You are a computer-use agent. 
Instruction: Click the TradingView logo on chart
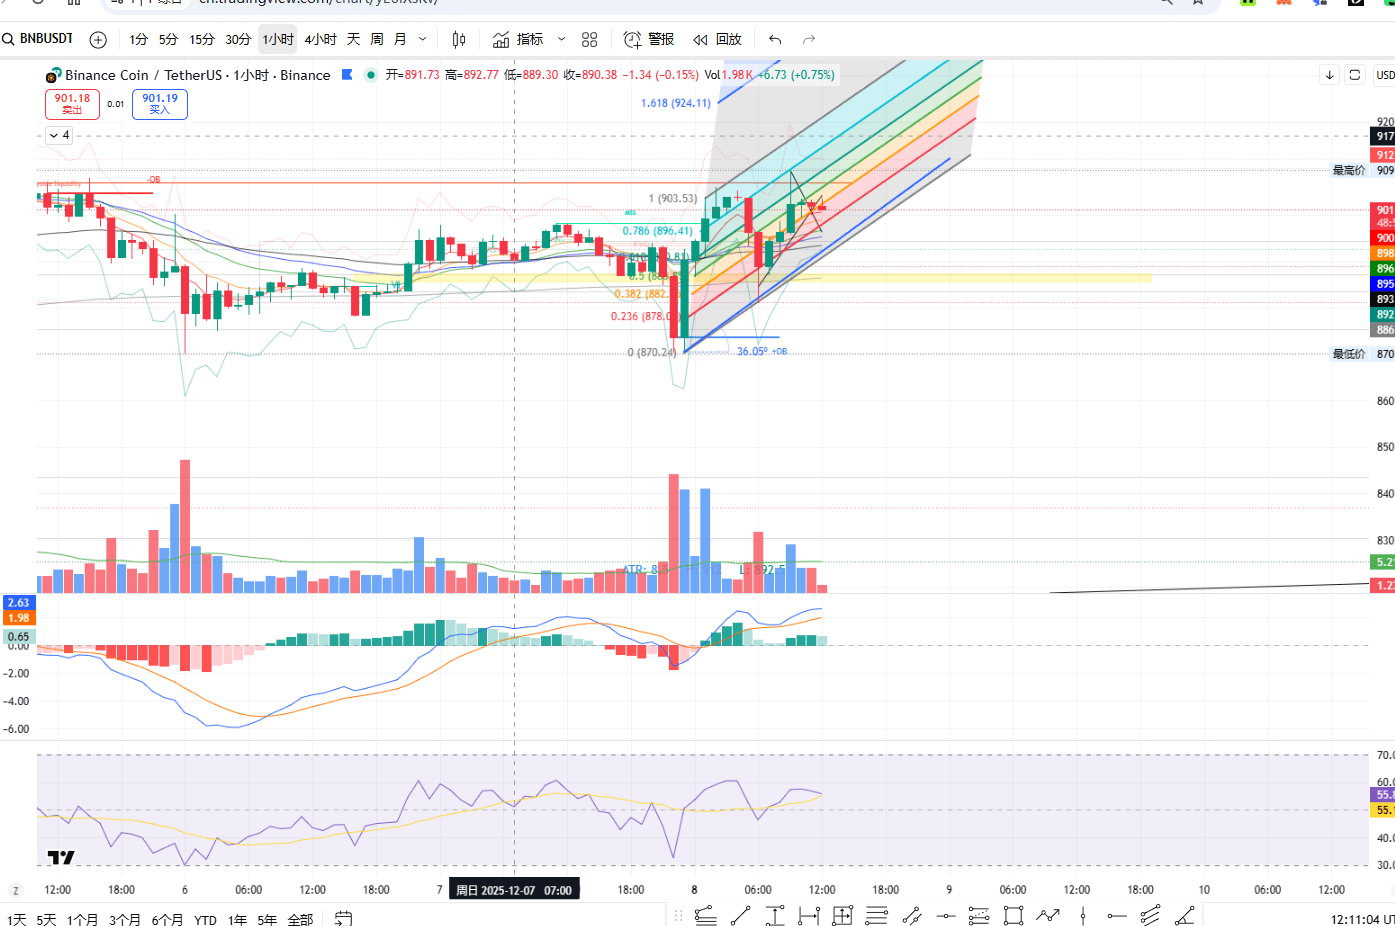pos(61,857)
